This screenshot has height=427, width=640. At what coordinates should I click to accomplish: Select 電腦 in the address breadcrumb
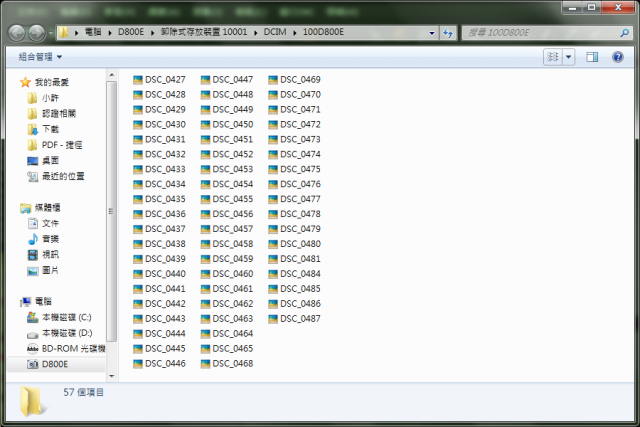click(93, 32)
